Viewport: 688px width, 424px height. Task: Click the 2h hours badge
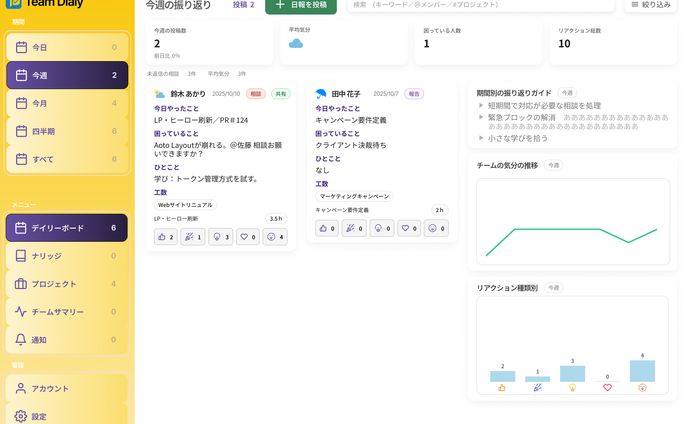point(439,210)
